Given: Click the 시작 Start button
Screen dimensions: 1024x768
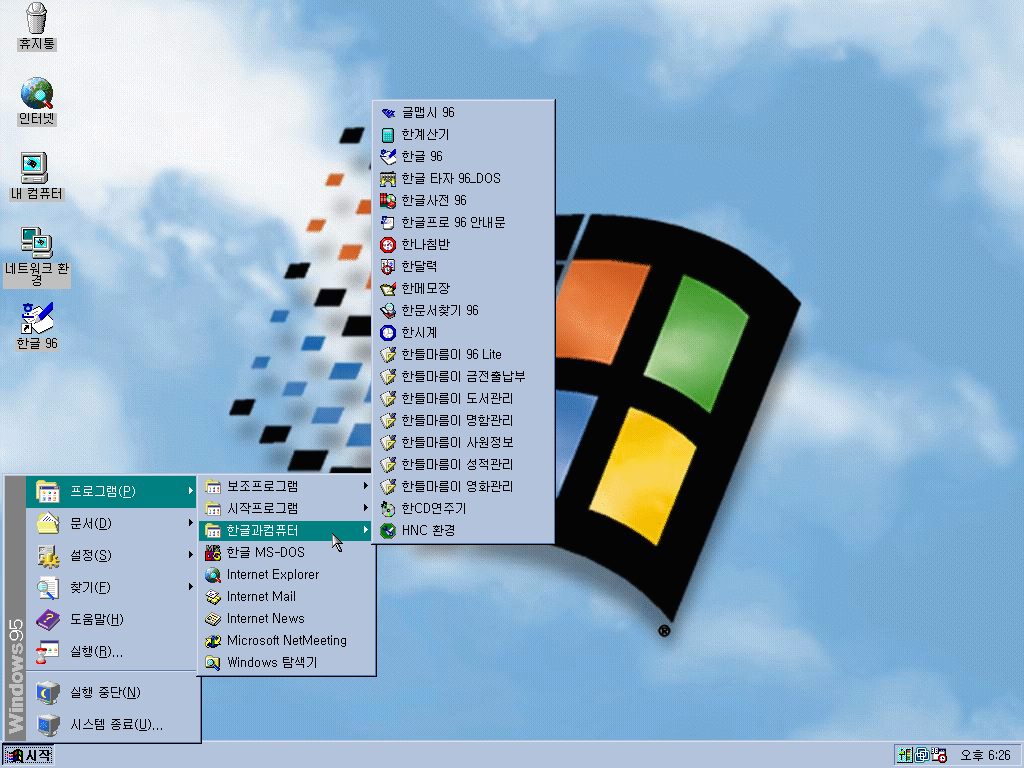Looking at the screenshot, I should (x=27, y=755).
